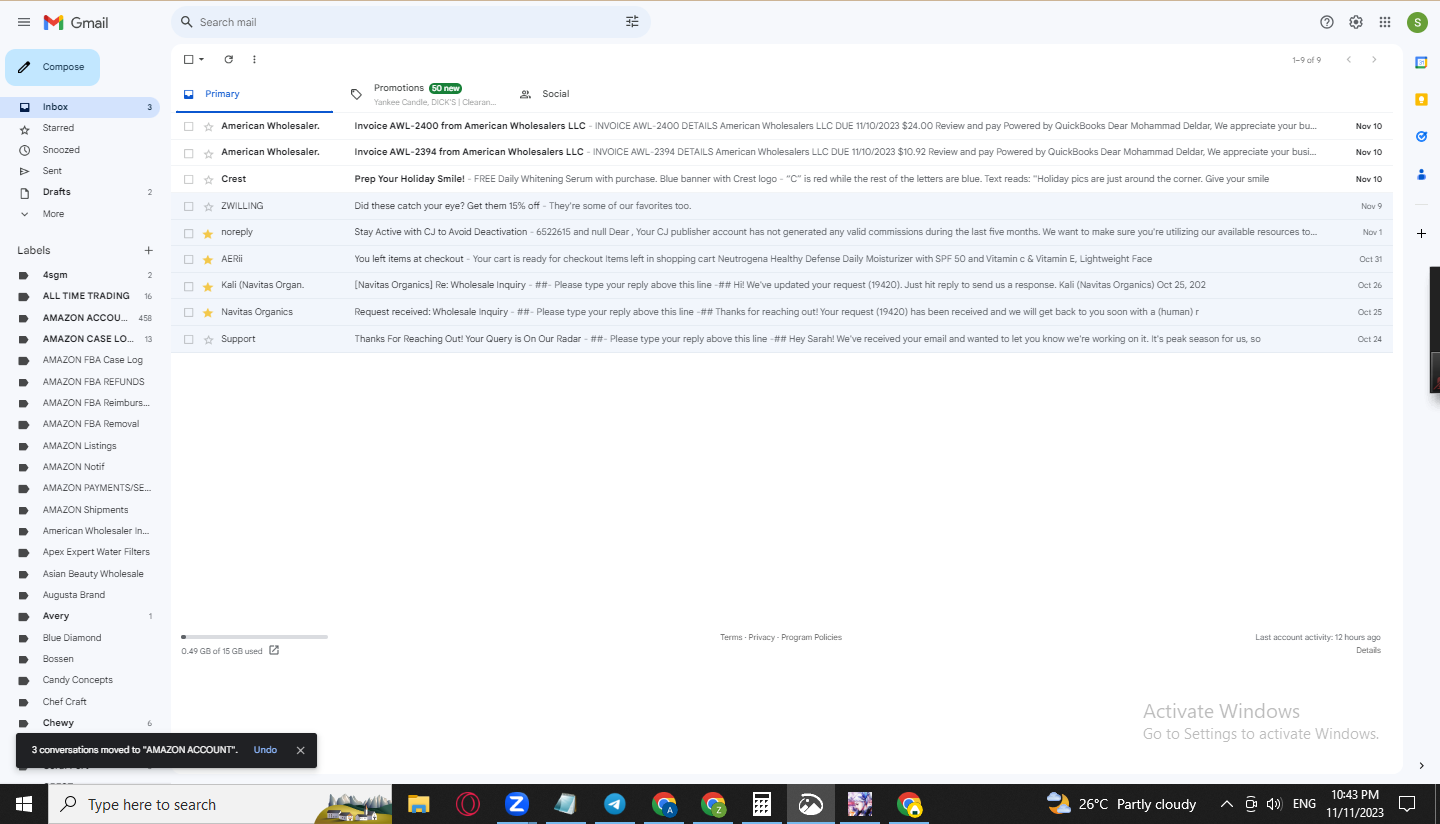Get add-ons with the plus icon

pyautogui.click(x=1421, y=233)
